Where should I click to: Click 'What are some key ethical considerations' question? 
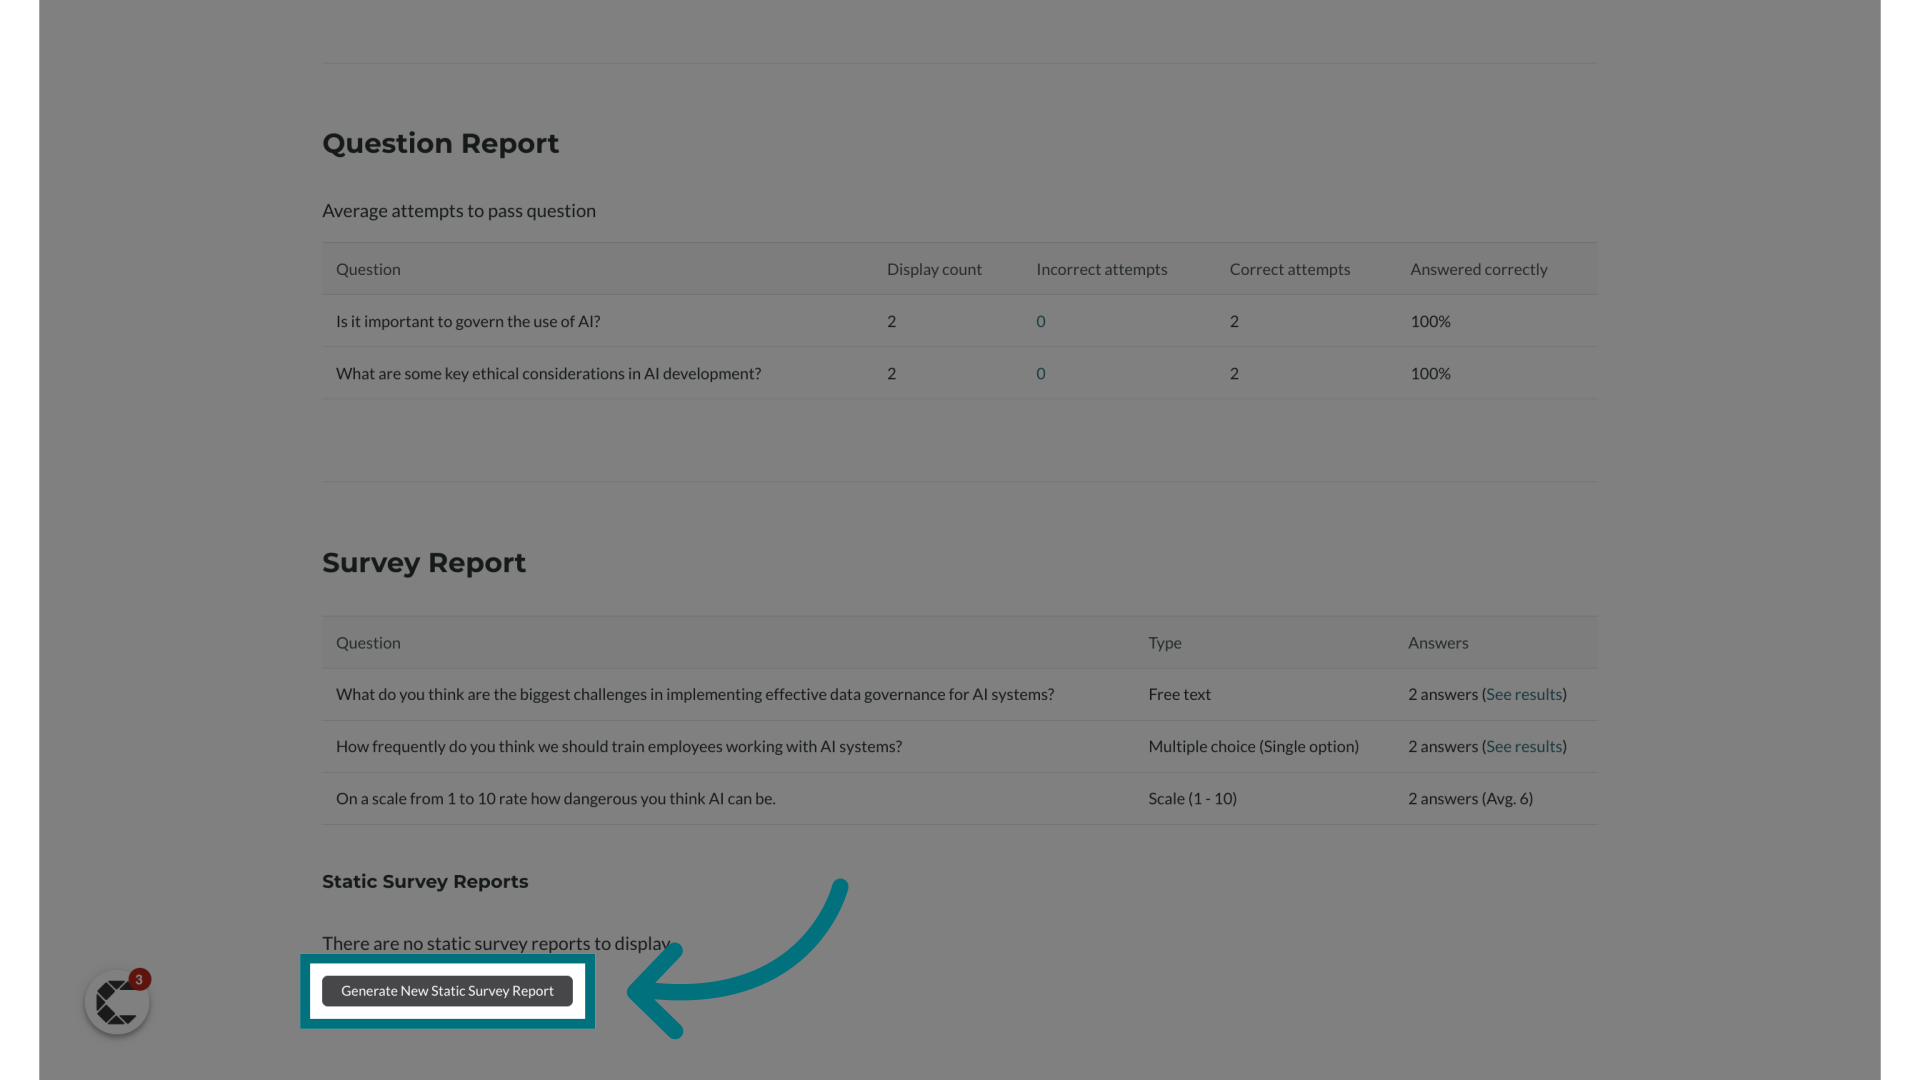point(548,373)
